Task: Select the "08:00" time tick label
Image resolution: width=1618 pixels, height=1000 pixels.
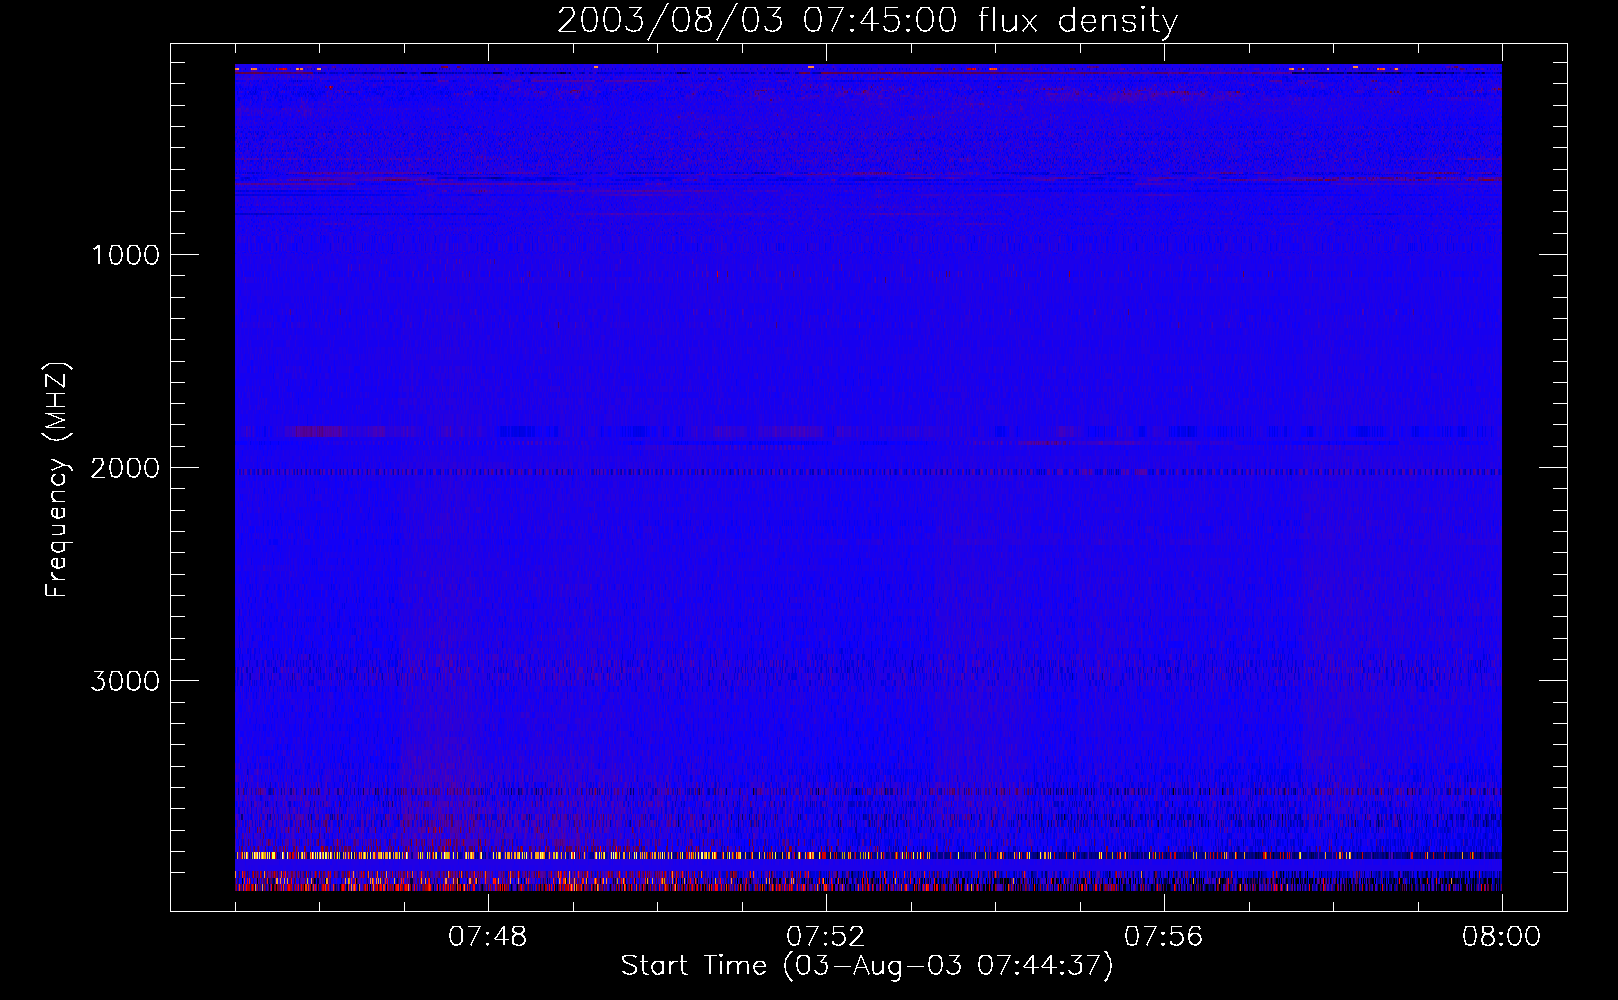Action: (x=1502, y=937)
